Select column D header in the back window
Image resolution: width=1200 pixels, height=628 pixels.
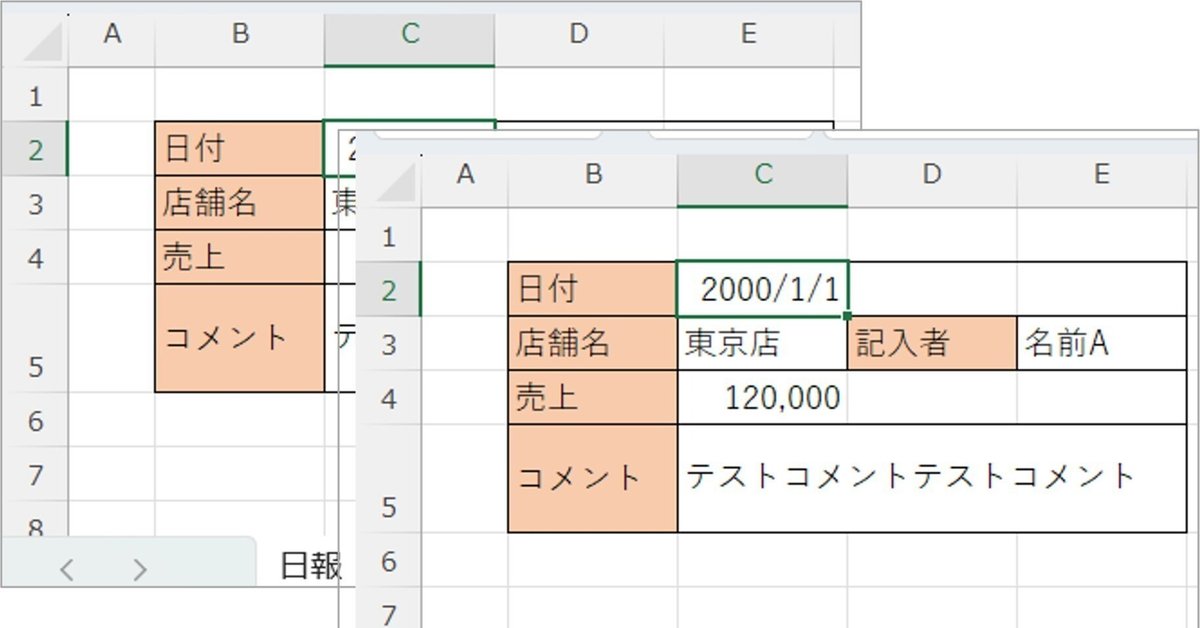point(577,33)
